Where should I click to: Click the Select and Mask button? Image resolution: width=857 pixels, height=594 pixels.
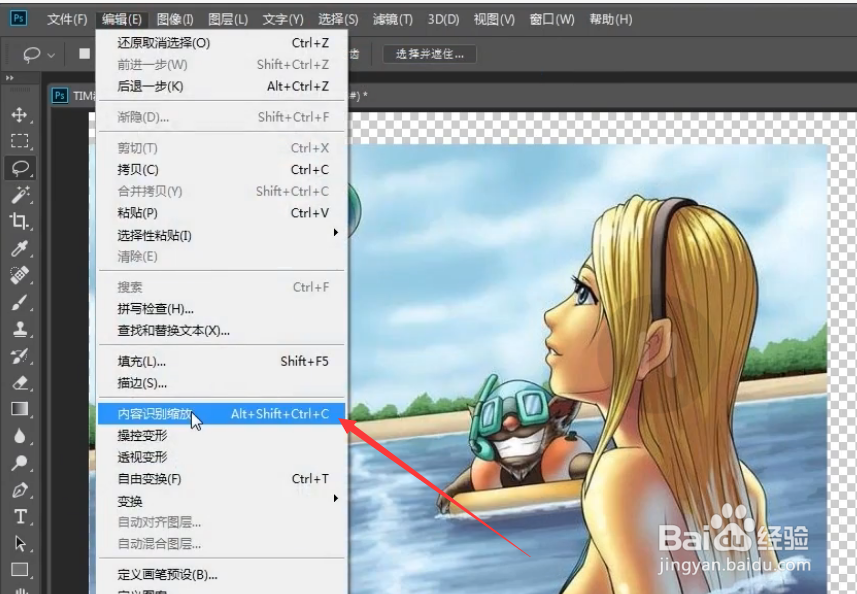point(429,54)
